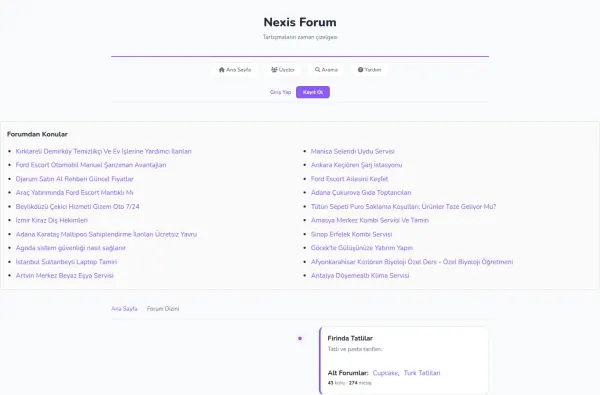This screenshot has height=395, width=600.
Task: Open the Cupcake subforum
Action: pos(385,373)
